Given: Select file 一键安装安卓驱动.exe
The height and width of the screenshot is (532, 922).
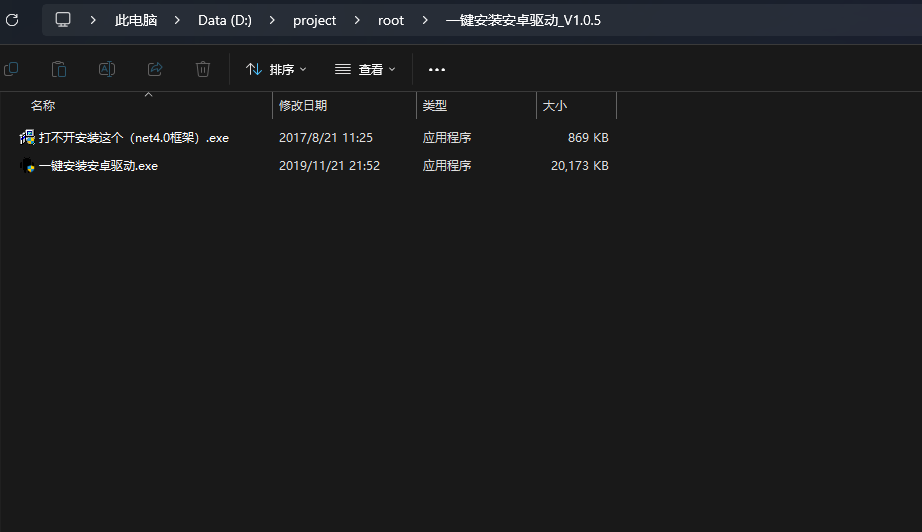Looking at the screenshot, I should point(98,166).
